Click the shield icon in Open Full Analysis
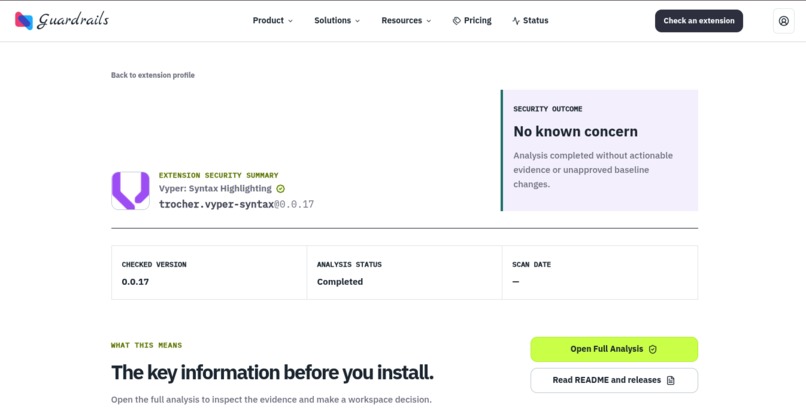The width and height of the screenshot is (806, 408). pos(652,349)
